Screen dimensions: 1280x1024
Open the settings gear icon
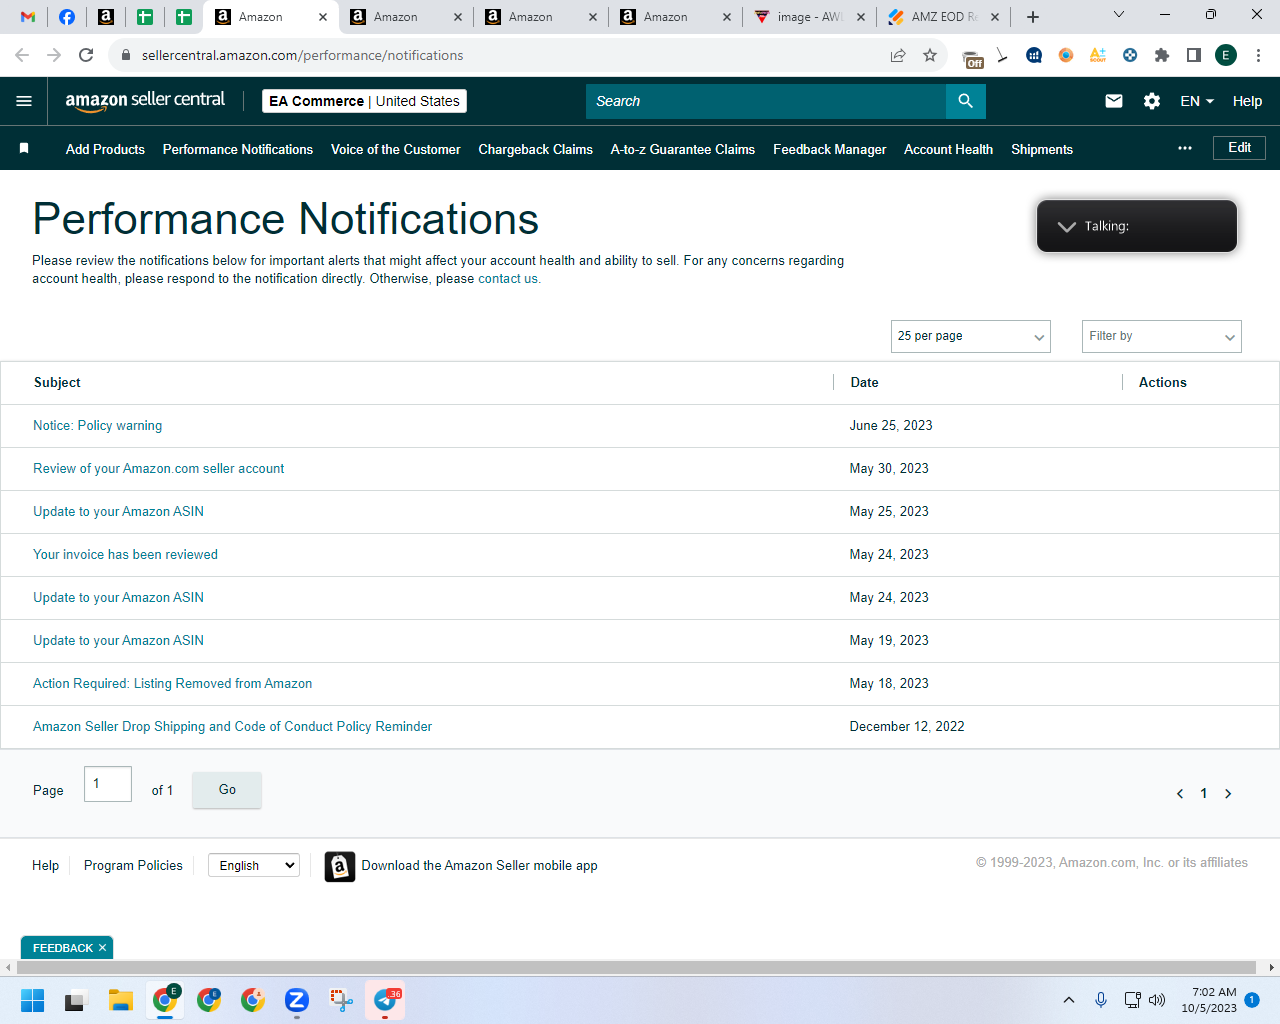coord(1152,101)
